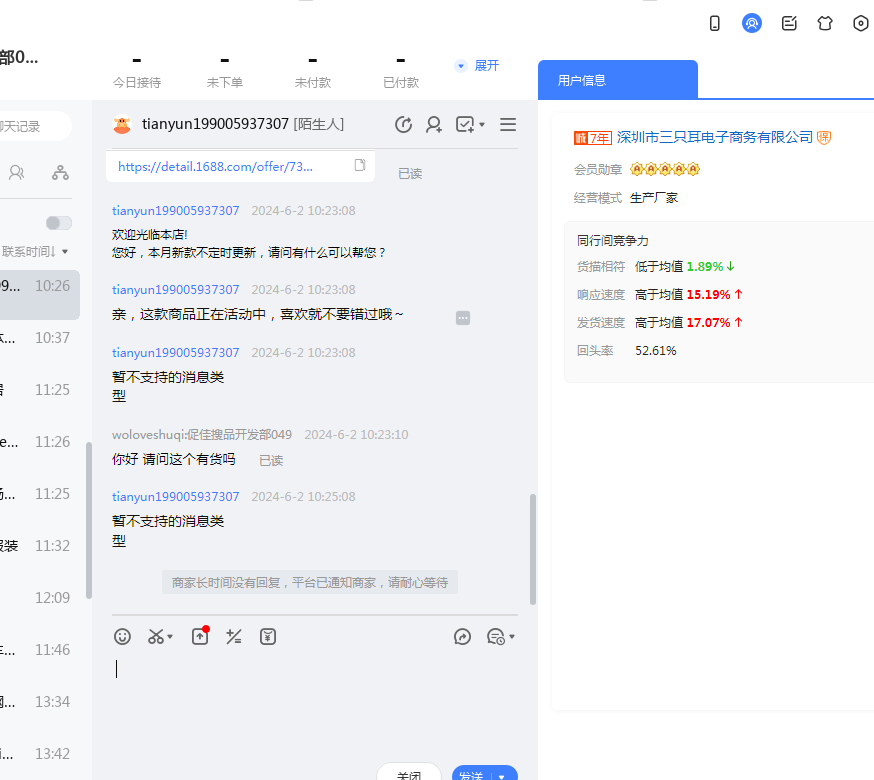
Task: Open the ¥ payment request icon
Action: point(267,636)
